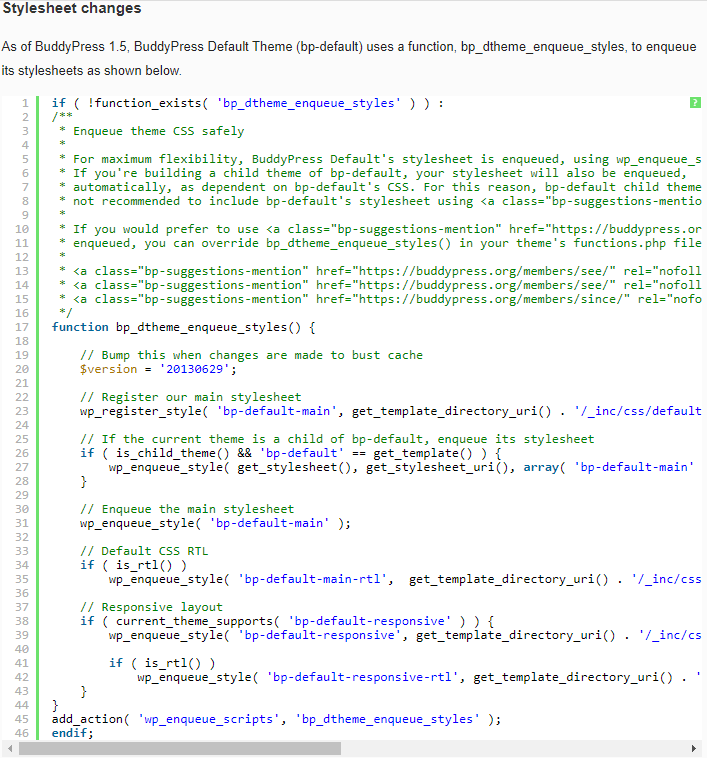This screenshot has height=758, width=707.
Task: Click the comment line starting 'enqueued, you can override'
Action: click(380, 243)
